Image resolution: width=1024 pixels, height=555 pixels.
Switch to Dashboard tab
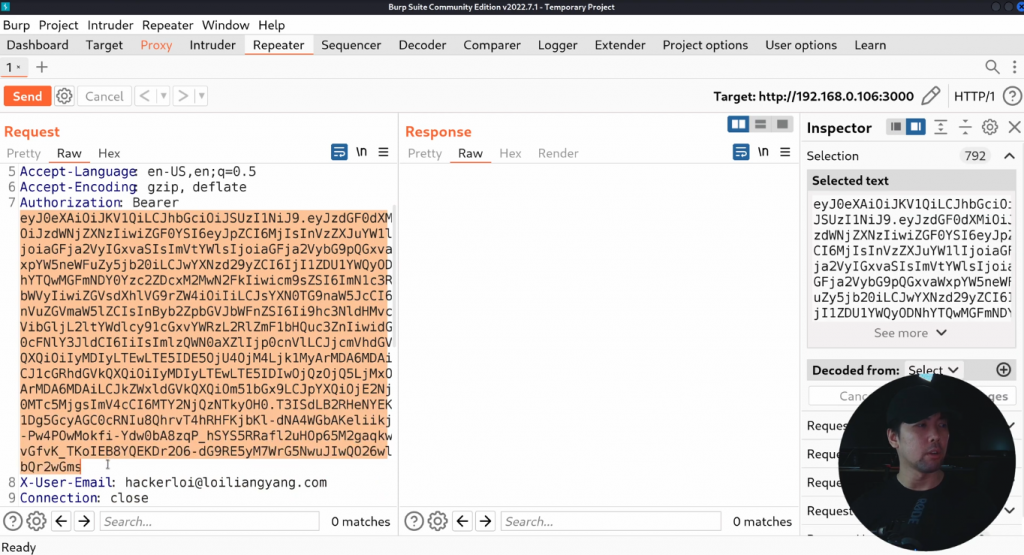tap(37, 45)
